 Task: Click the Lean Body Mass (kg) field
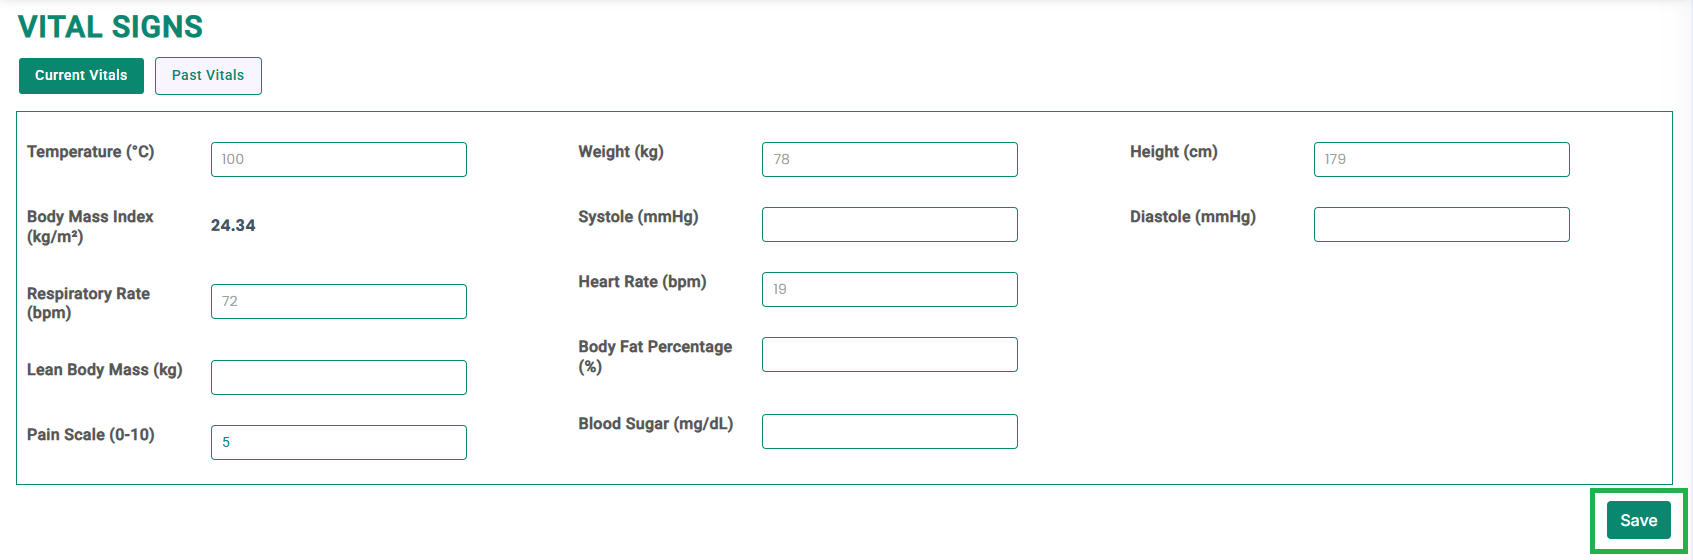[x=339, y=377]
